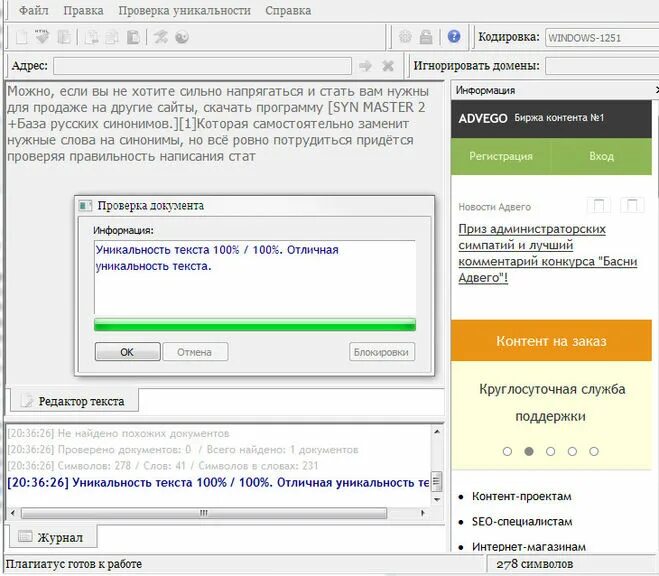Viewport: 659px width, 576px height.
Task: Click the green progress bar in dialog
Action: tap(255, 325)
